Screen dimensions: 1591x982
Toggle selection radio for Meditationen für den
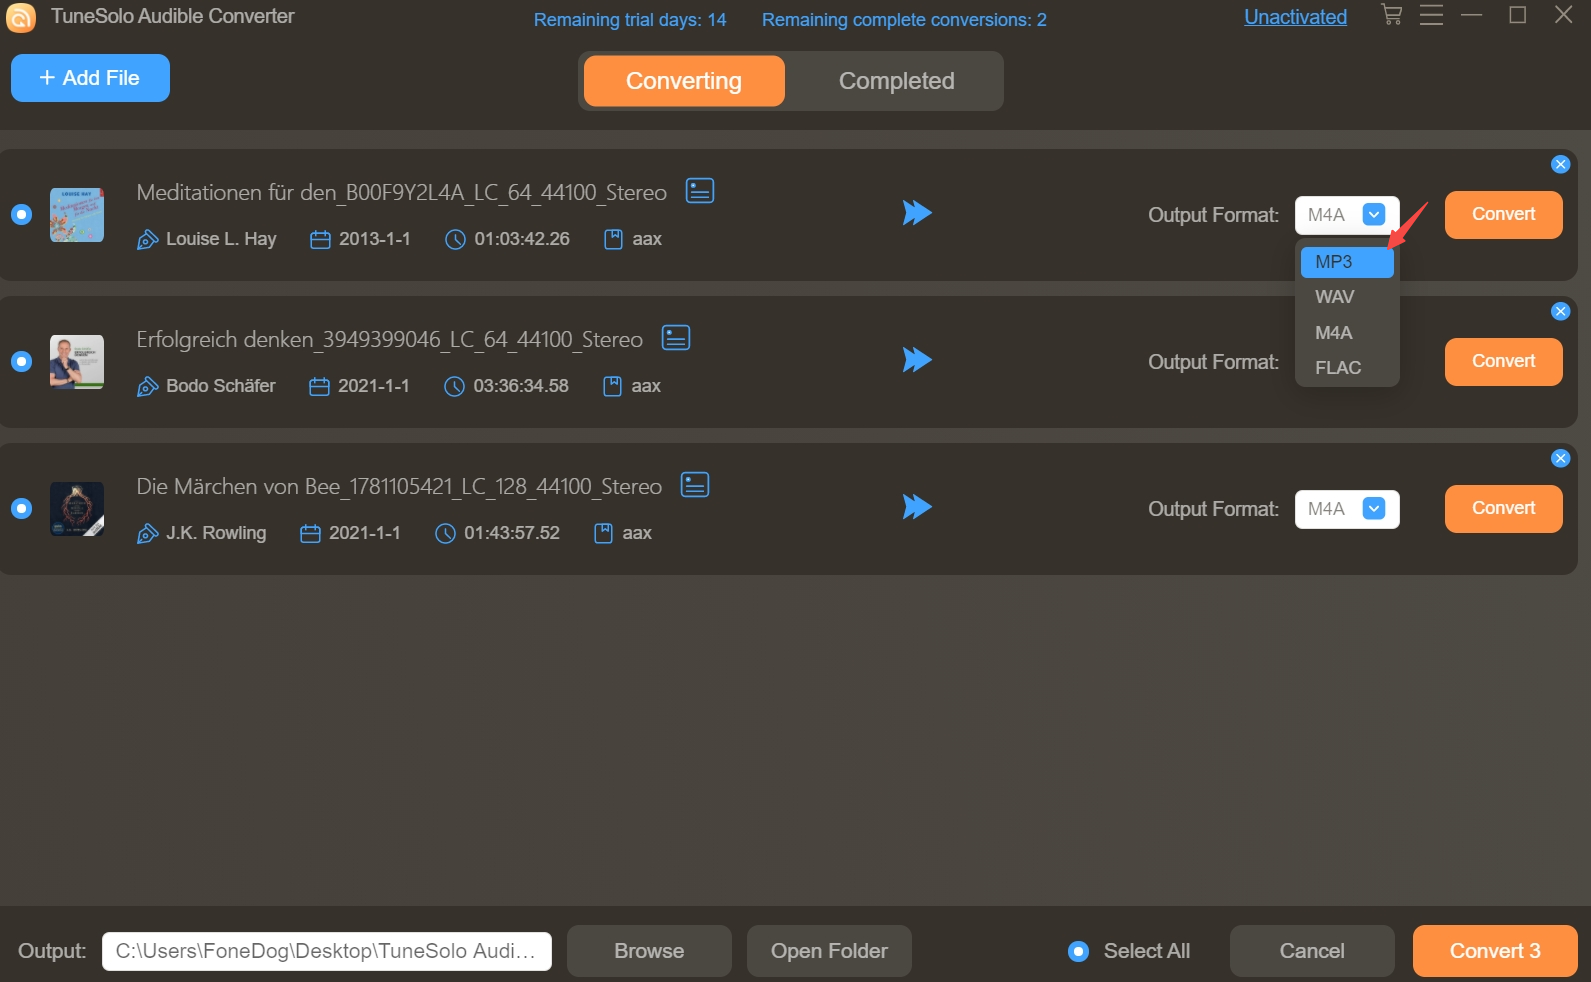tap(21, 215)
